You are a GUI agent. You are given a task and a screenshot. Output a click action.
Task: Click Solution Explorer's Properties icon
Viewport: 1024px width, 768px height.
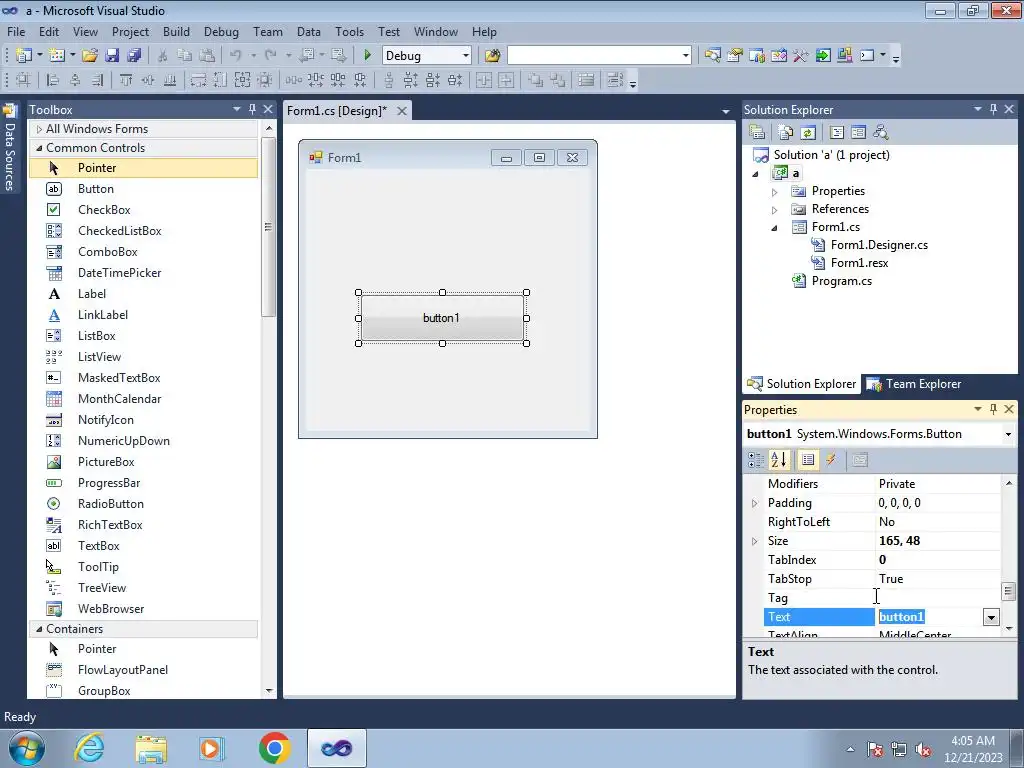(x=757, y=133)
